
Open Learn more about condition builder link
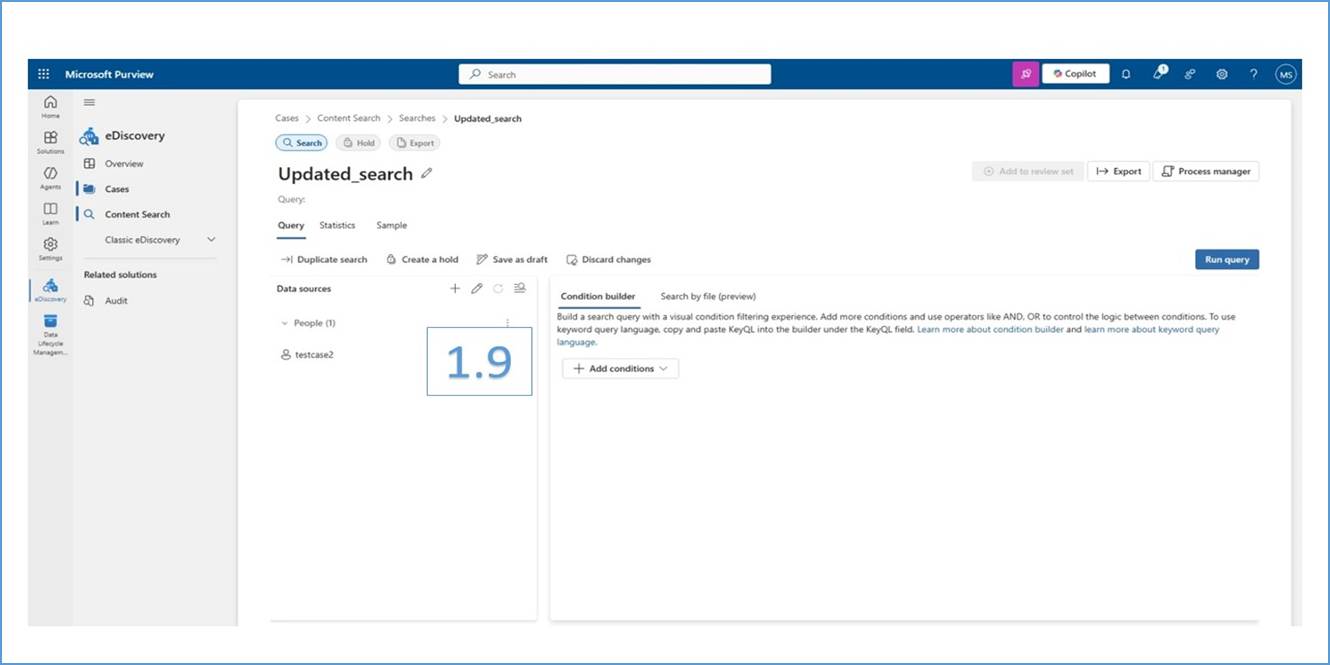990,329
